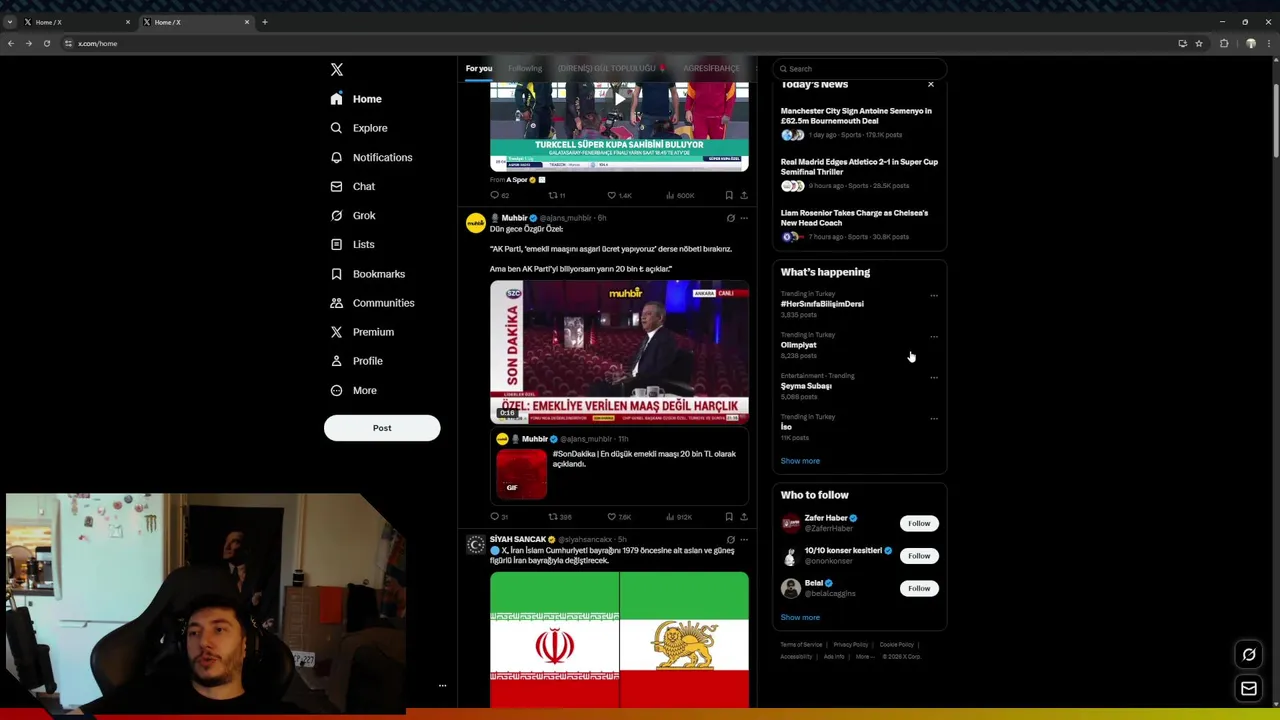Click the X logo in sidebar
The height and width of the screenshot is (720, 1280).
[x=337, y=69]
